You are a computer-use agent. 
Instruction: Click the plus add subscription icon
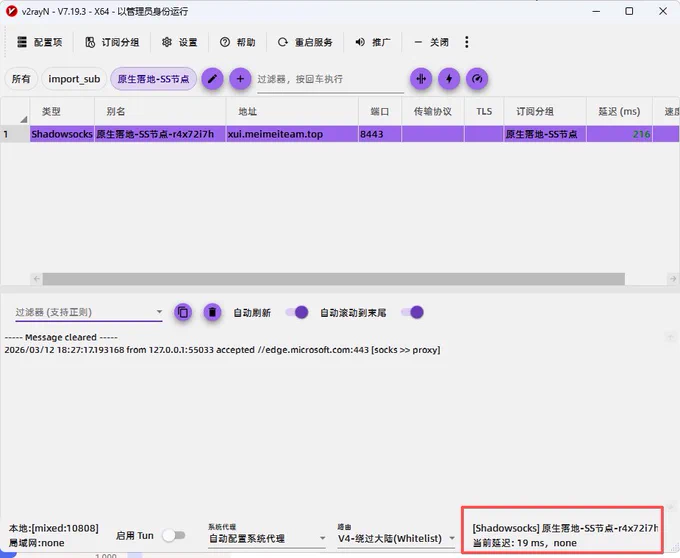[240, 79]
